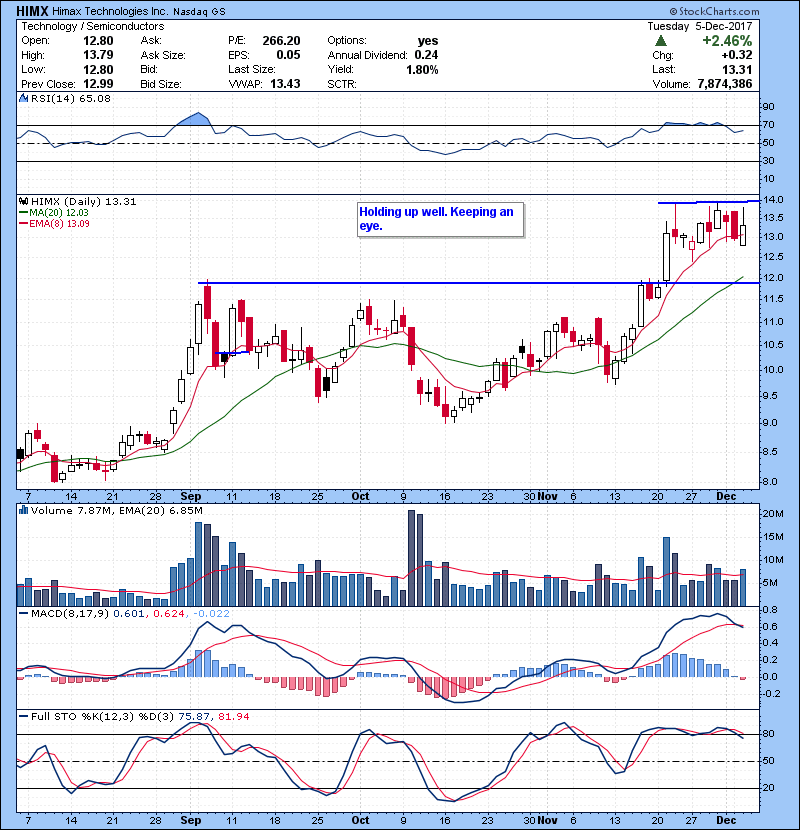Click the 30Nov date marker under price chart

coord(540,497)
